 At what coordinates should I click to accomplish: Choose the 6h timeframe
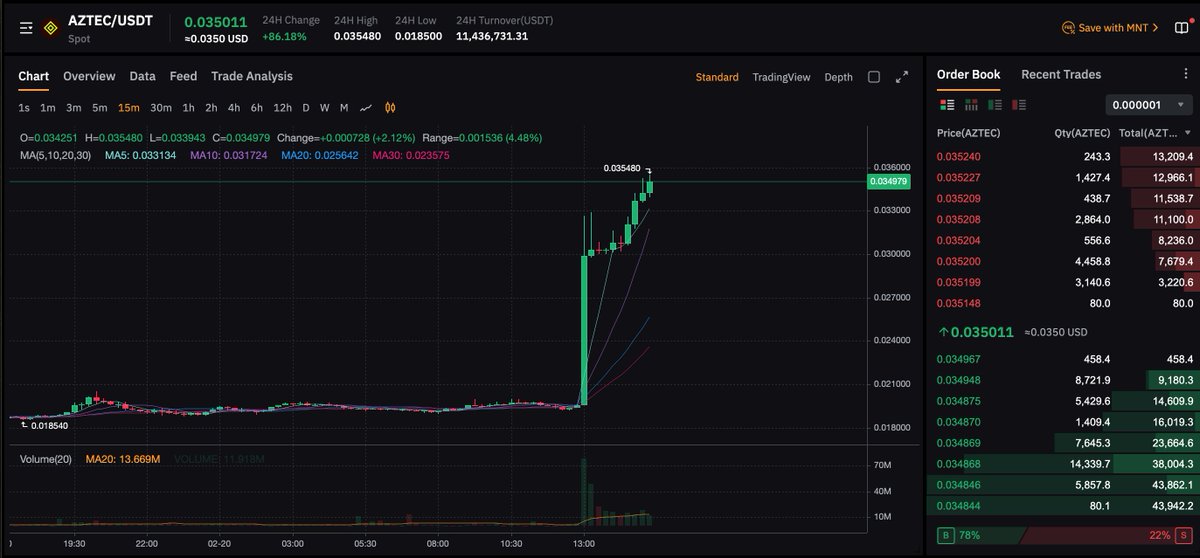tap(257, 108)
